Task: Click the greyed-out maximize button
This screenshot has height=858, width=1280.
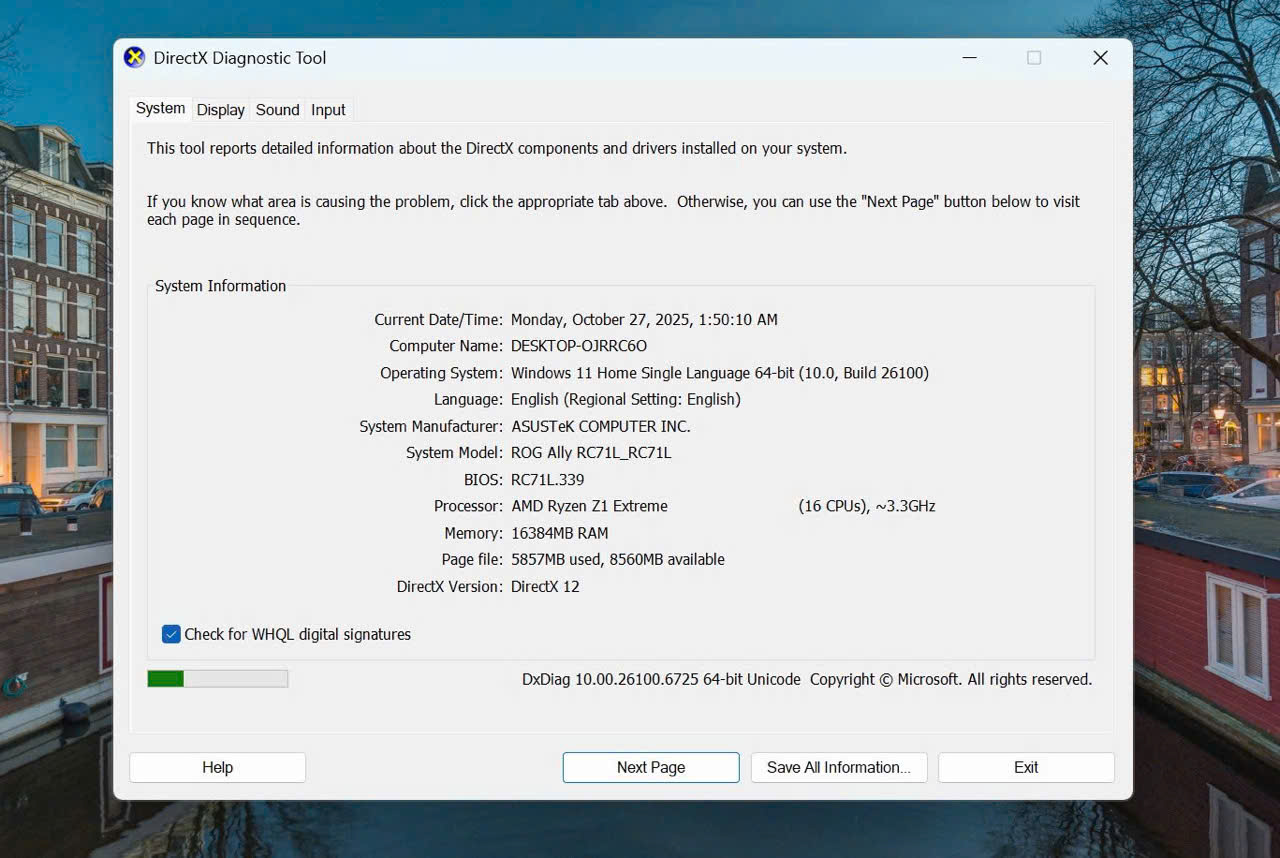Action: pyautogui.click(x=1034, y=58)
